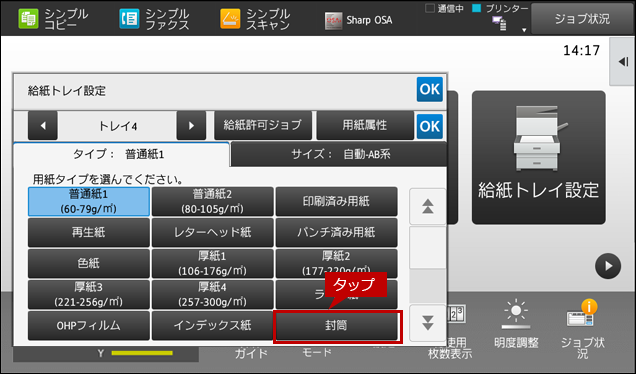Screen dimensions: 636x374
Task: Switch to the サイズ tab
Action: (340, 154)
